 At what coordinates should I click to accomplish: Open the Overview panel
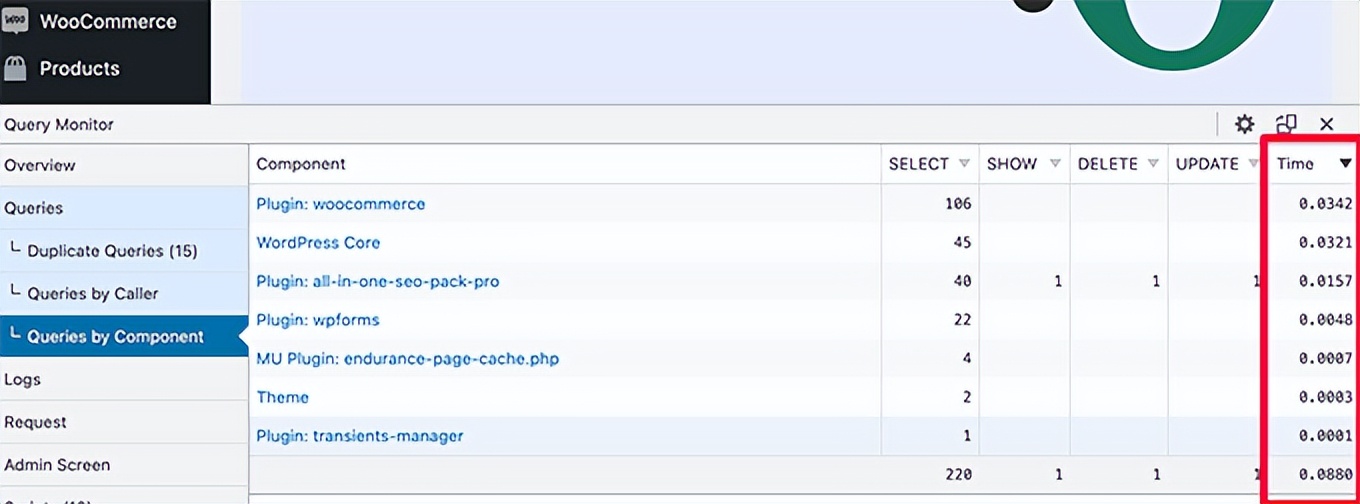click(40, 165)
